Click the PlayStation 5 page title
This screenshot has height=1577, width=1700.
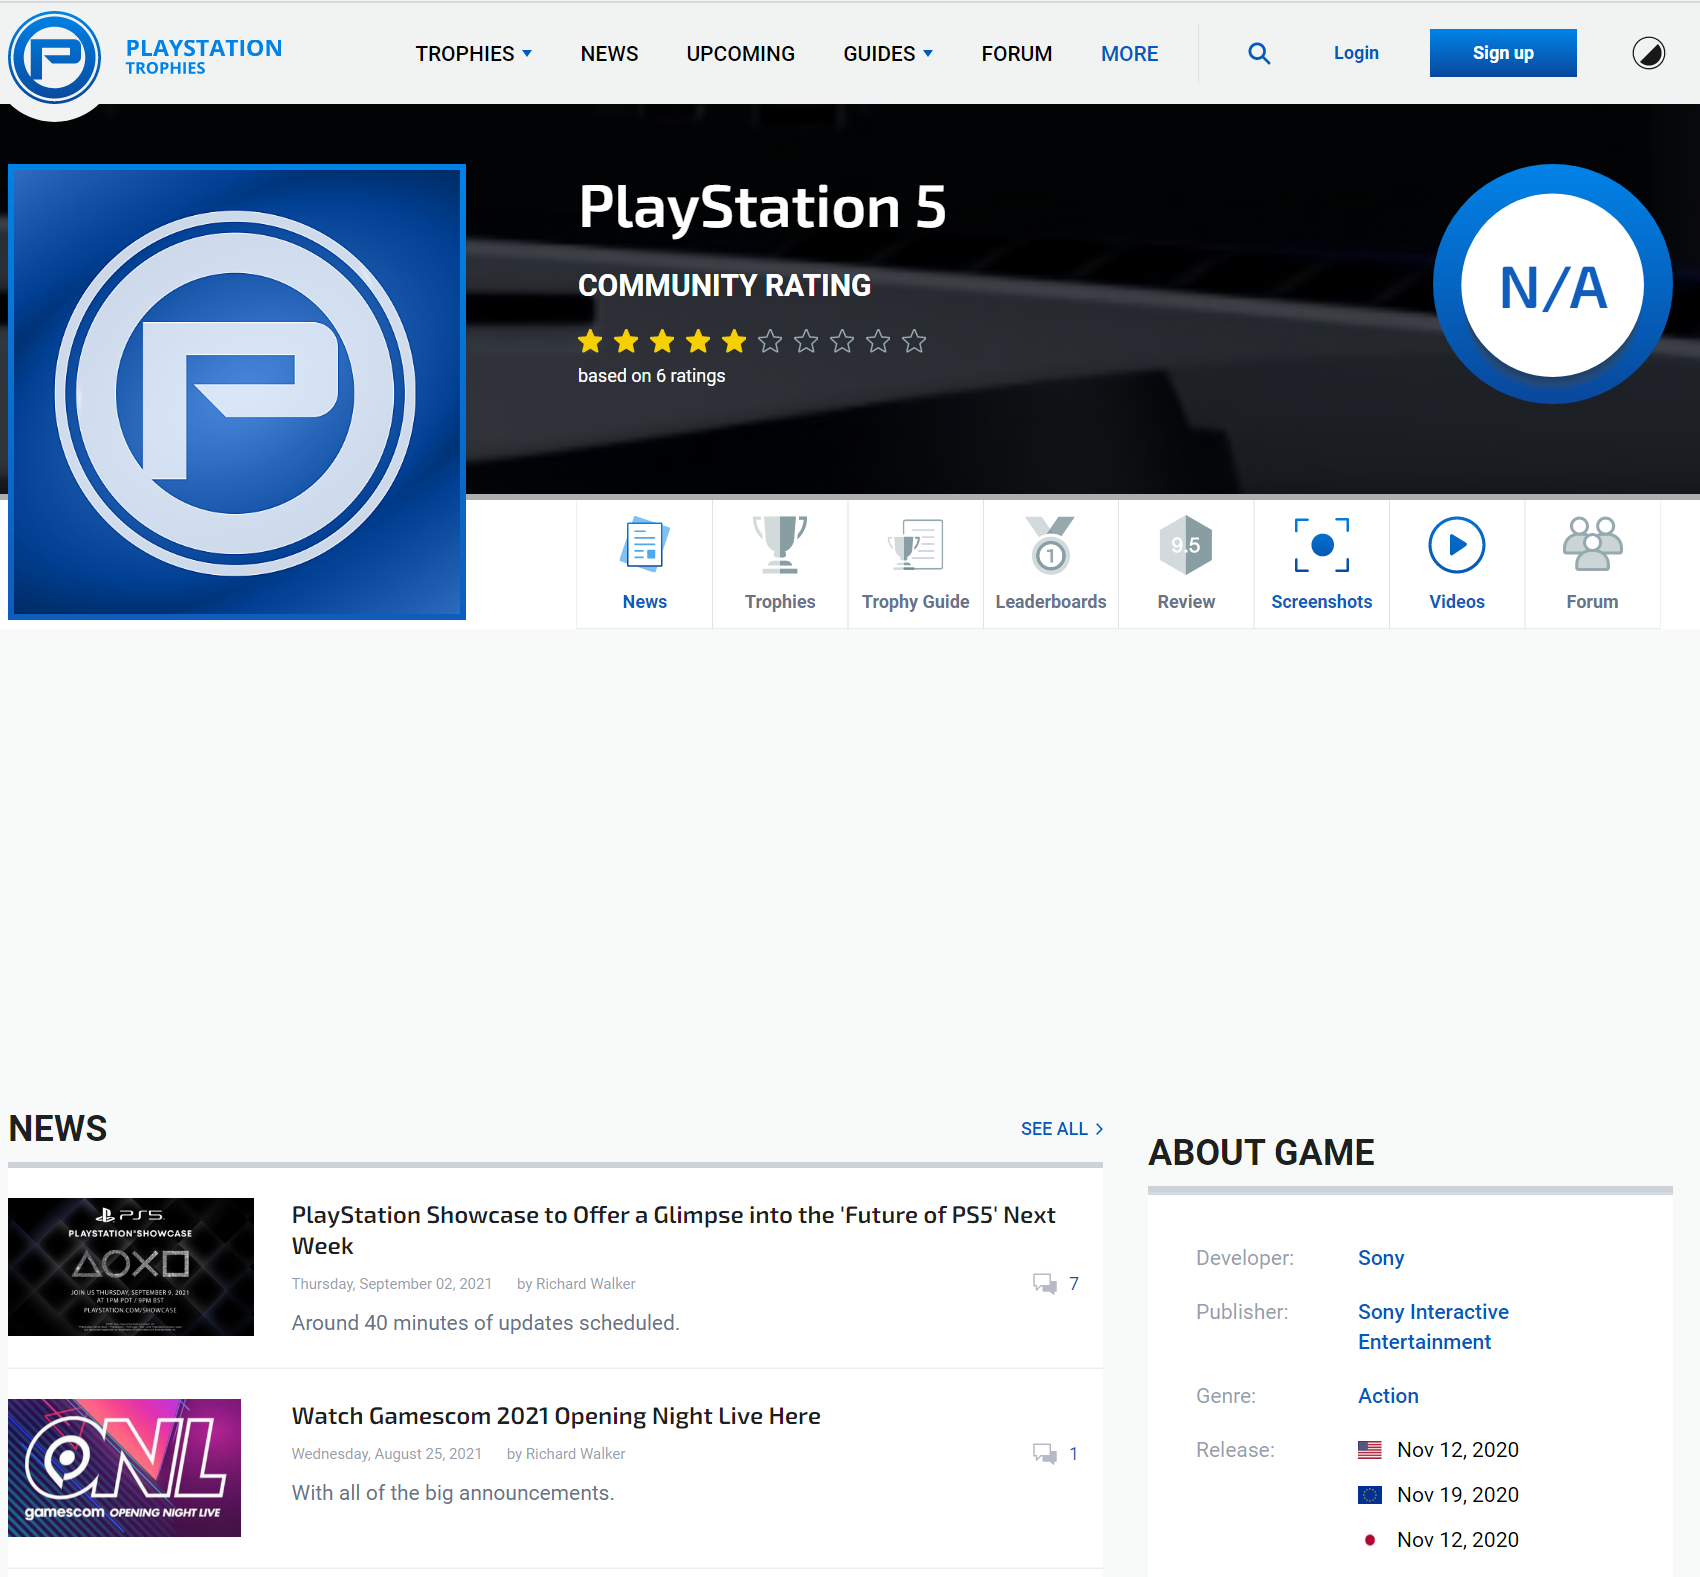tap(762, 207)
